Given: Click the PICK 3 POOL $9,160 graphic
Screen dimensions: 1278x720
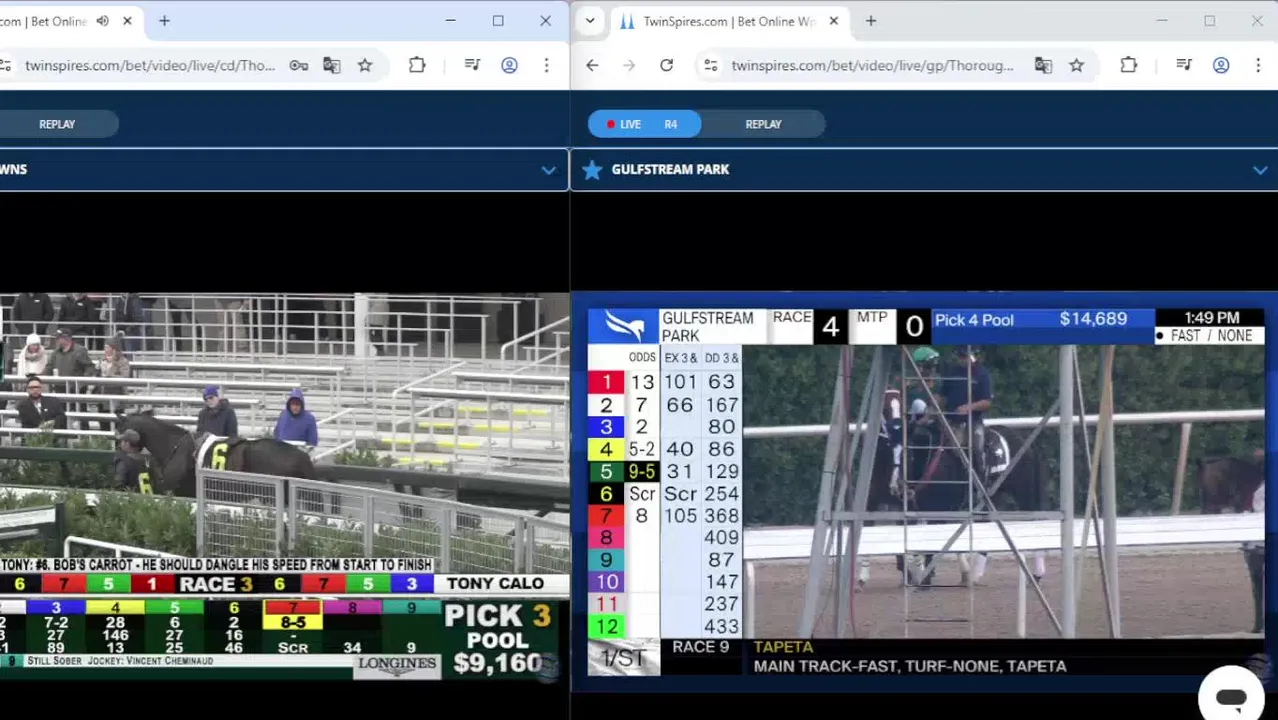Looking at the screenshot, I should 497,640.
